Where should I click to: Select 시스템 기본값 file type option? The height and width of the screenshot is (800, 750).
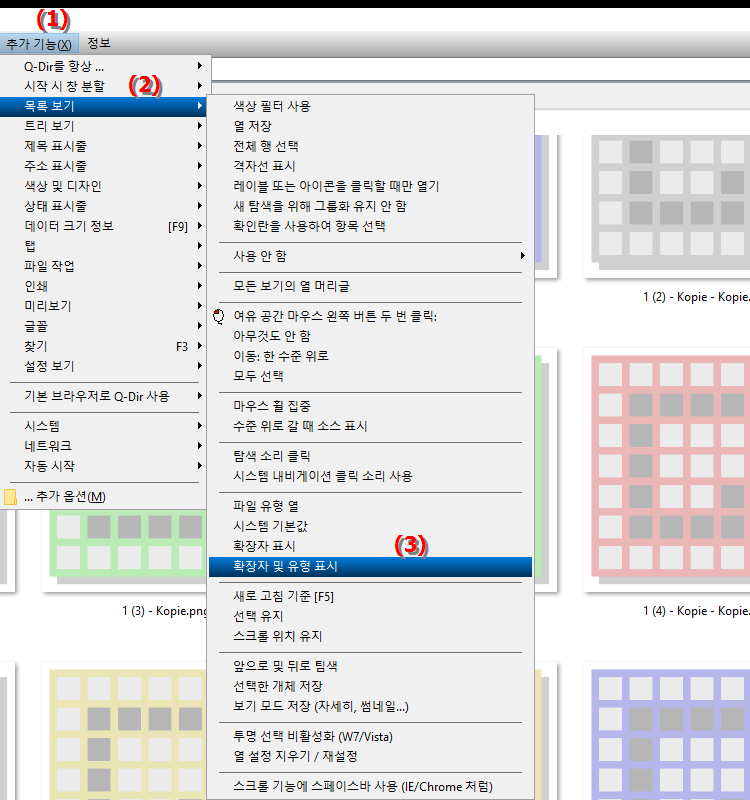tap(370, 526)
